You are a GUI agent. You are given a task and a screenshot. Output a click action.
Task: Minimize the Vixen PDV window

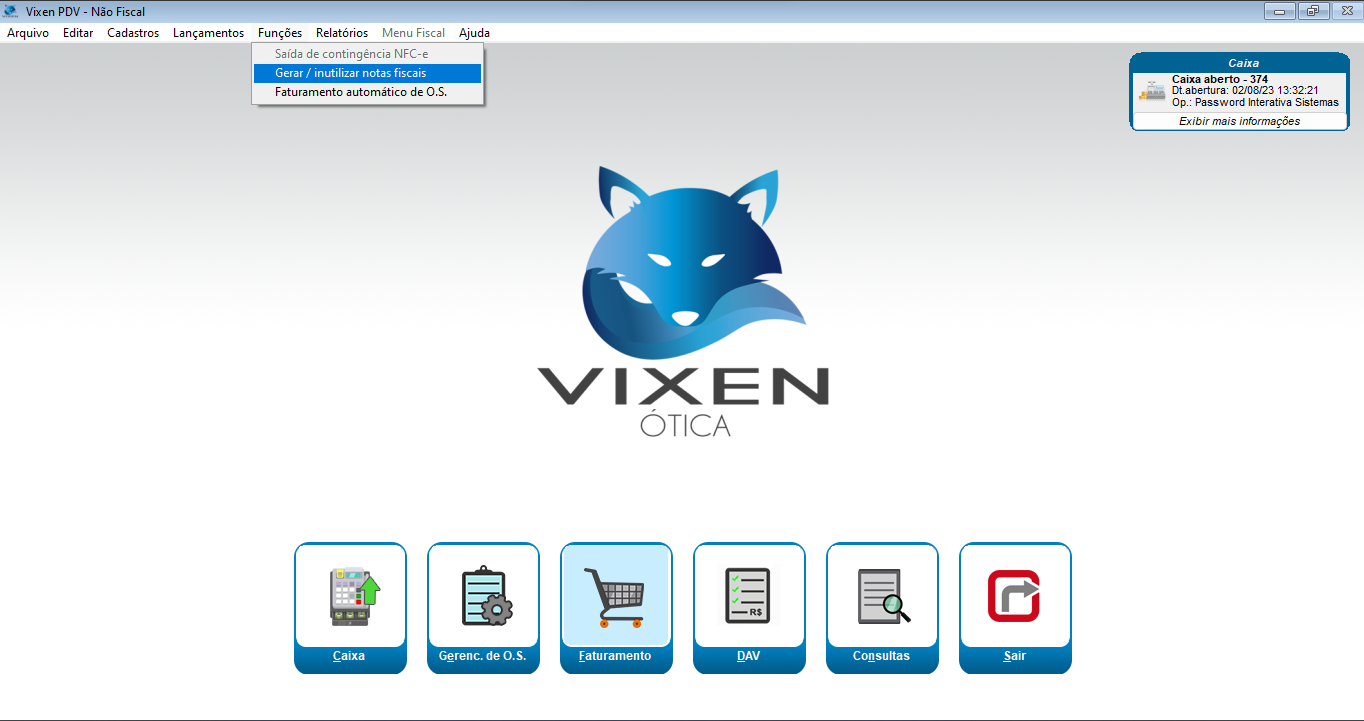click(1280, 12)
